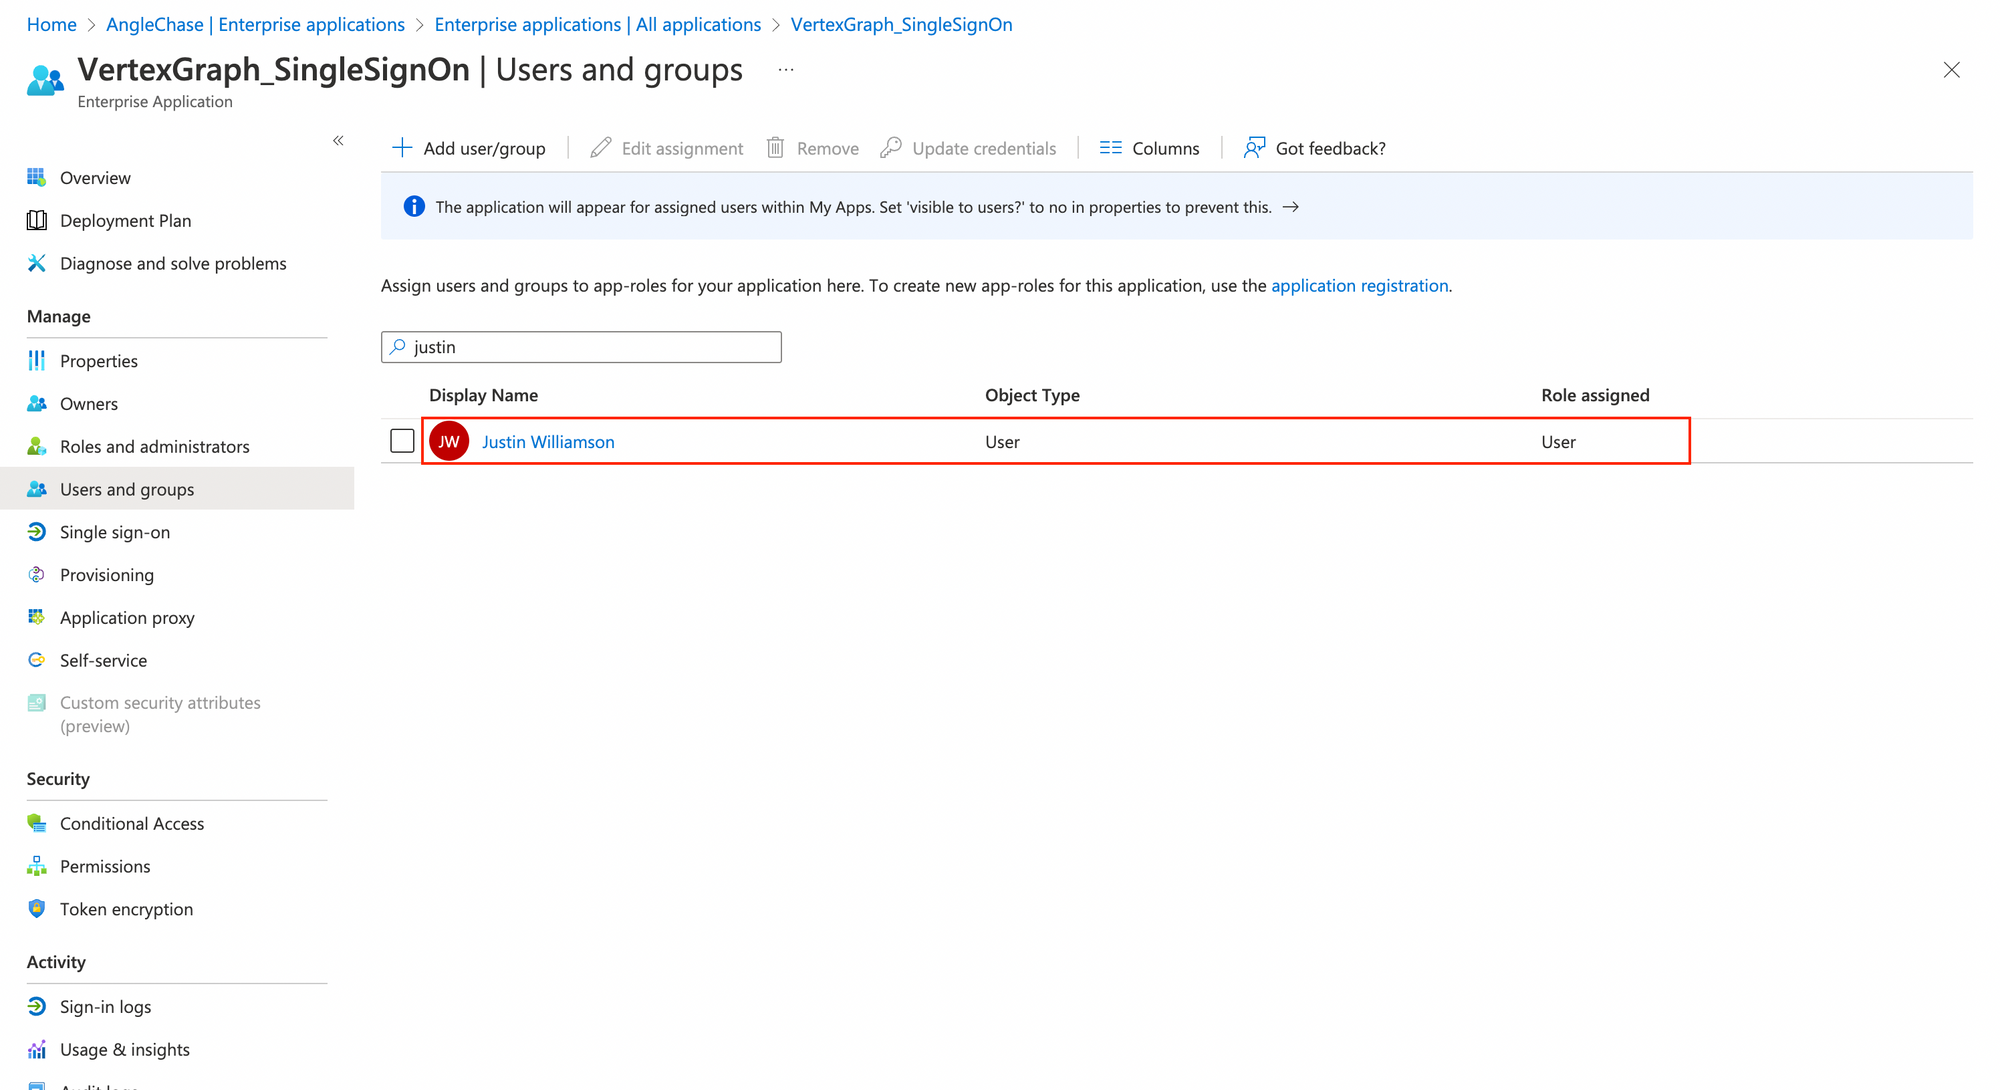
Task: Click the search field containing justin
Action: [581, 347]
